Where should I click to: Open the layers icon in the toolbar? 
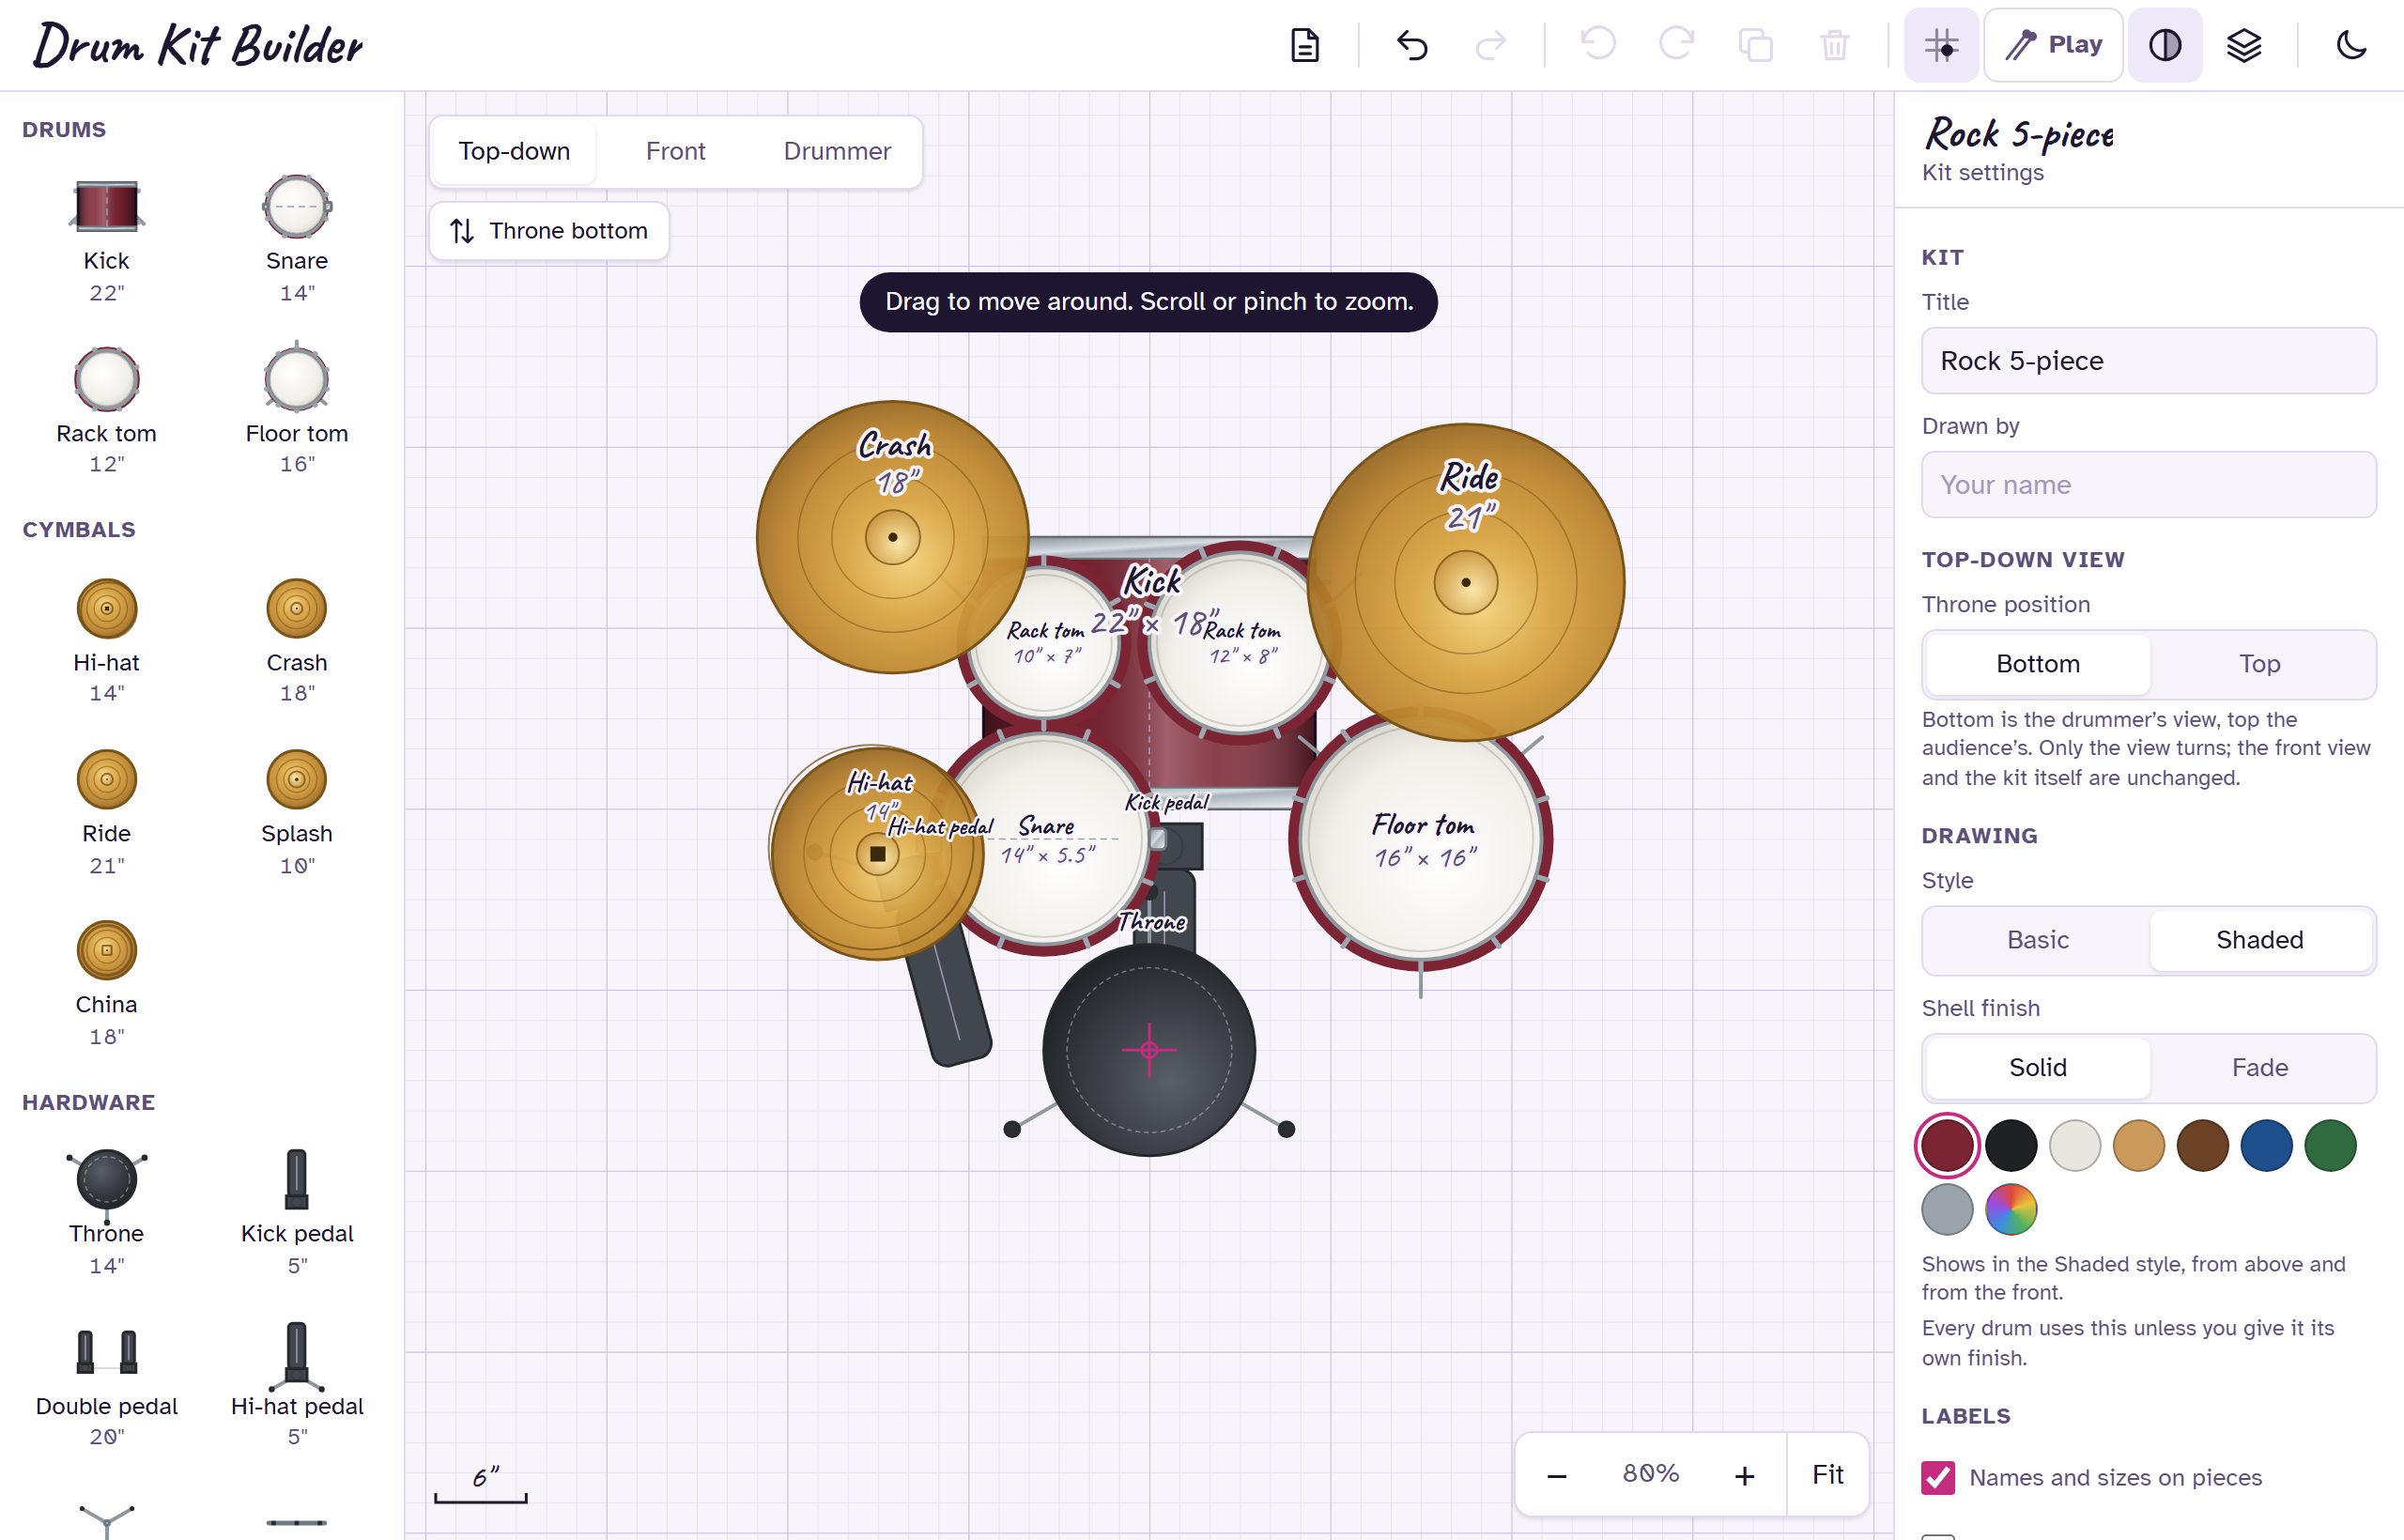coord(2244,45)
